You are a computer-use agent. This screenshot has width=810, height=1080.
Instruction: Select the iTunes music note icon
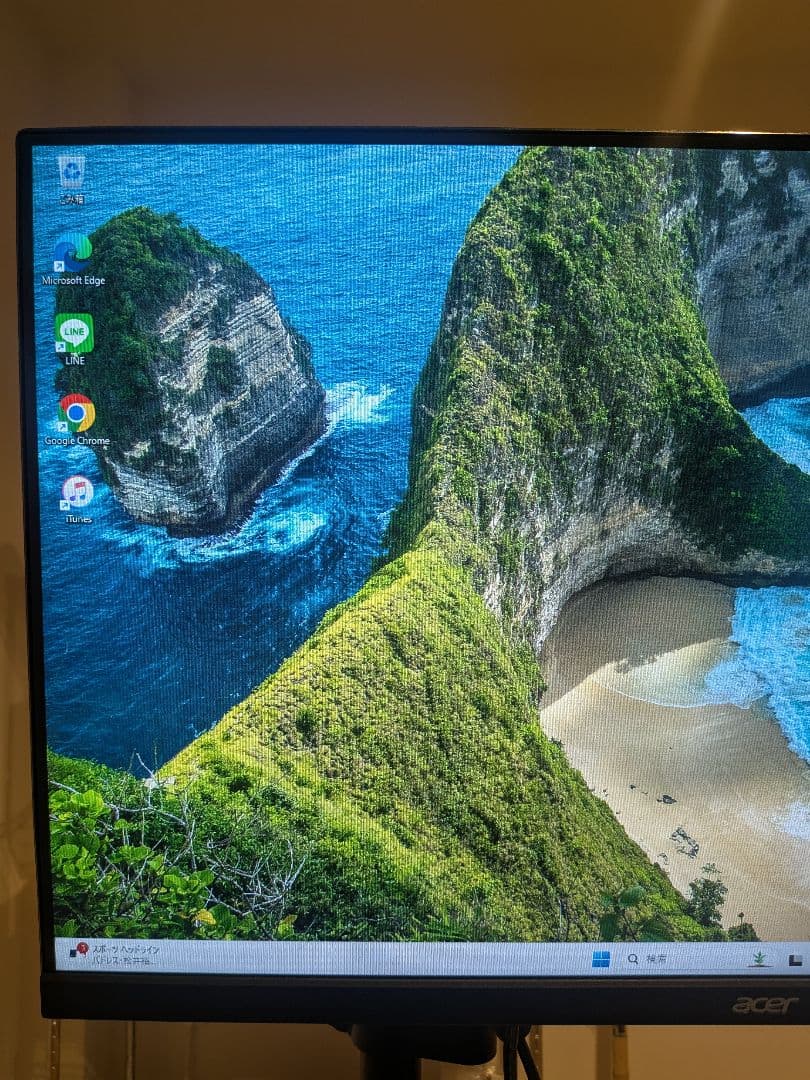tap(77, 491)
